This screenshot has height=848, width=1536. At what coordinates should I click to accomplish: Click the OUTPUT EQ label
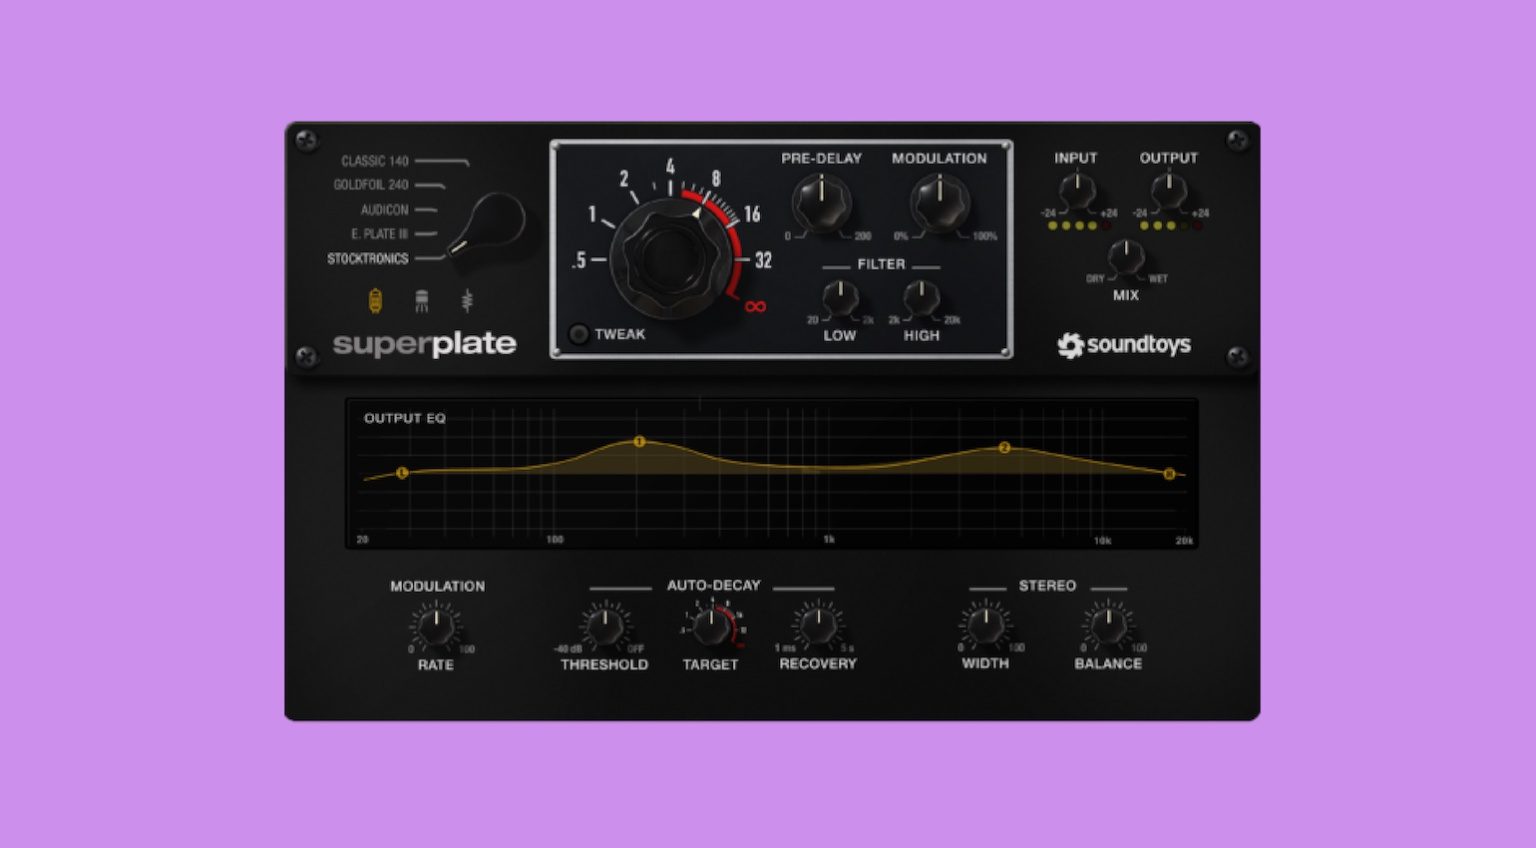(x=406, y=418)
